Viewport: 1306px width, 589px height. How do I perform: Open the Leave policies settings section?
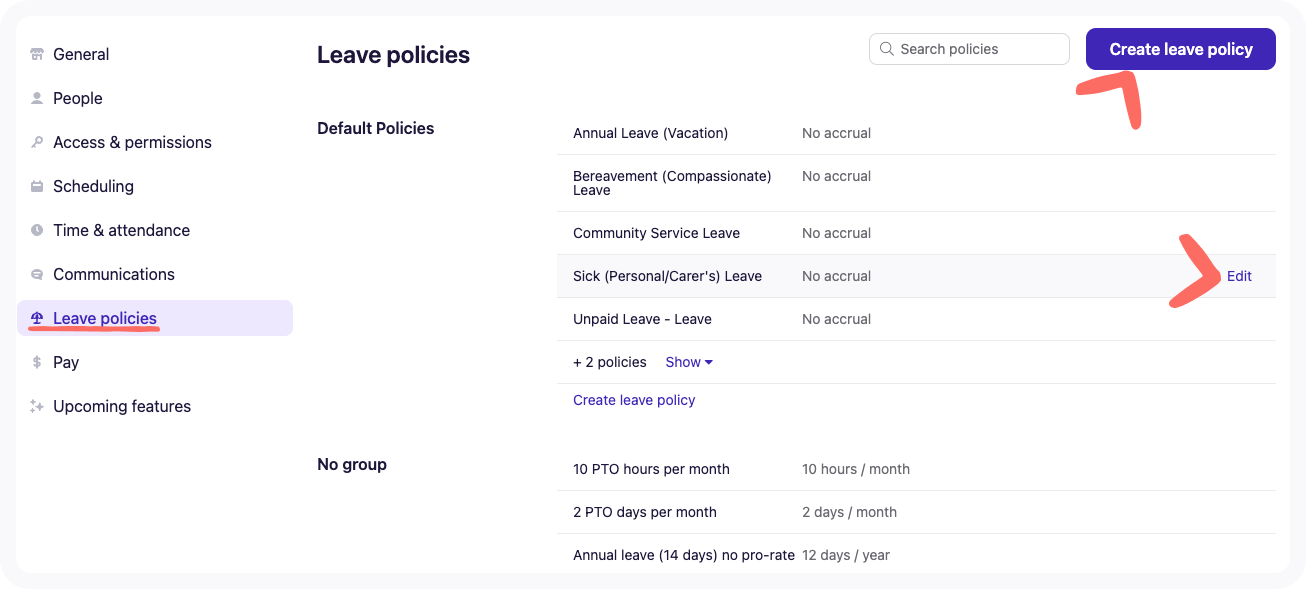[x=104, y=318]
